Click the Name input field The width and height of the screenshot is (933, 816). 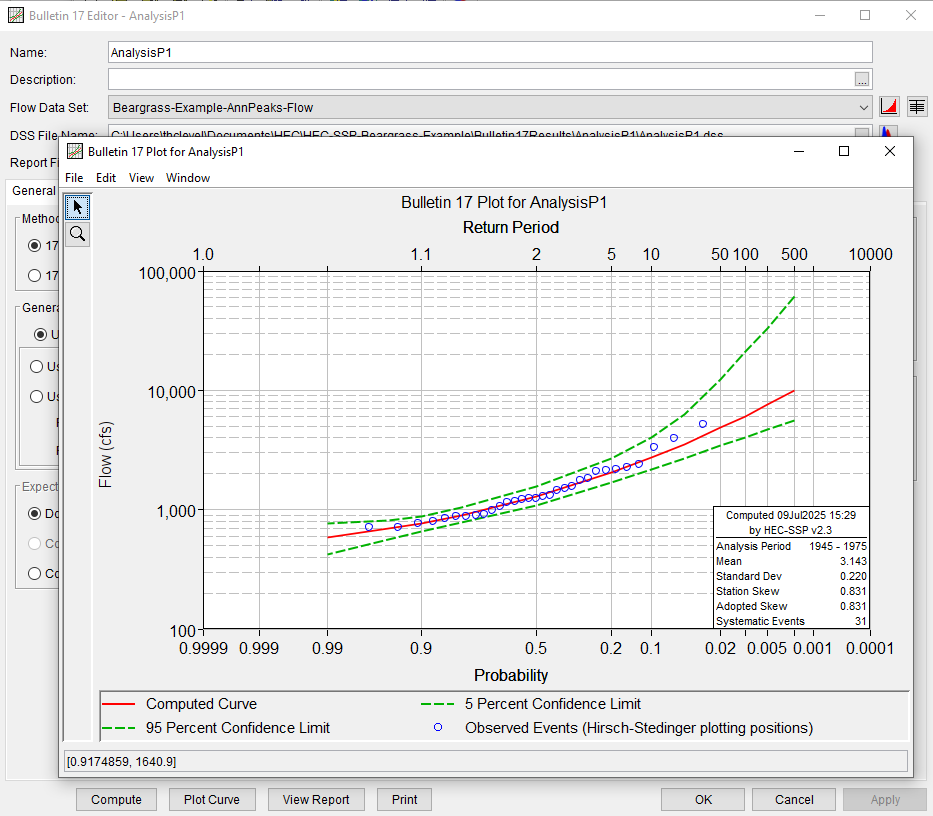(490, 52)
